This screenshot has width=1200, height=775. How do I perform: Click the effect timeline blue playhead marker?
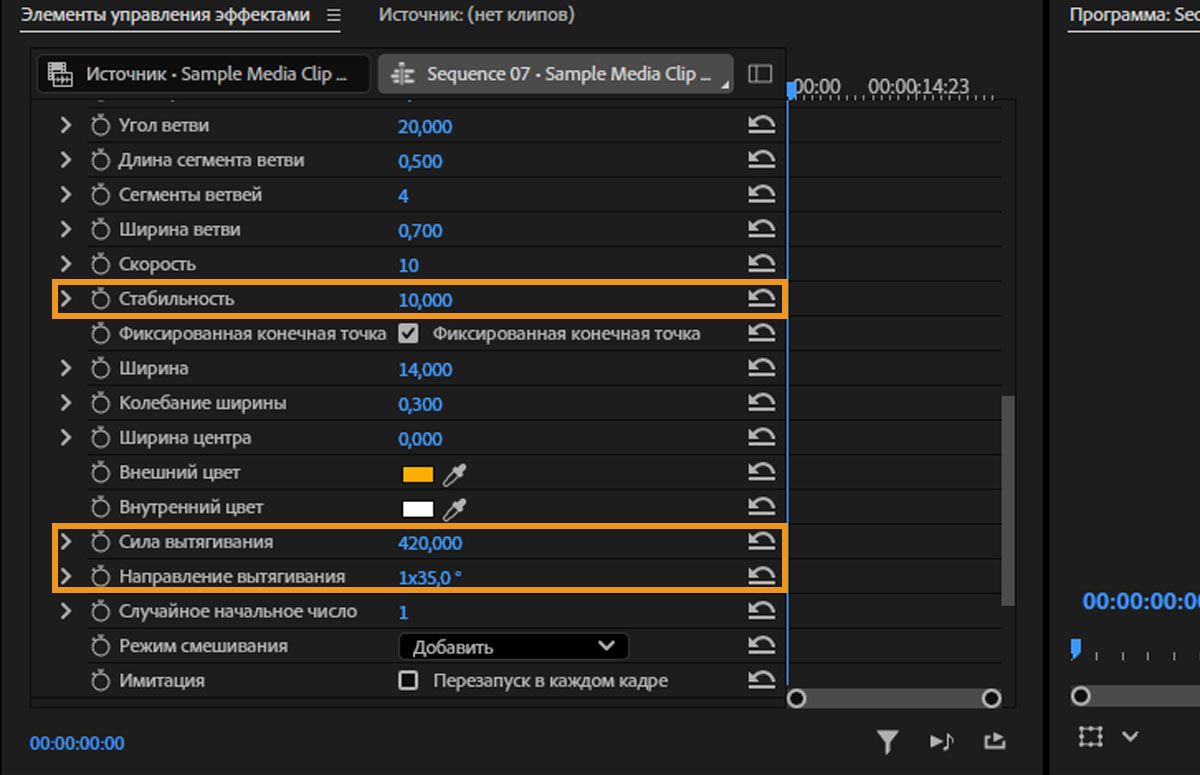point(792,90)
